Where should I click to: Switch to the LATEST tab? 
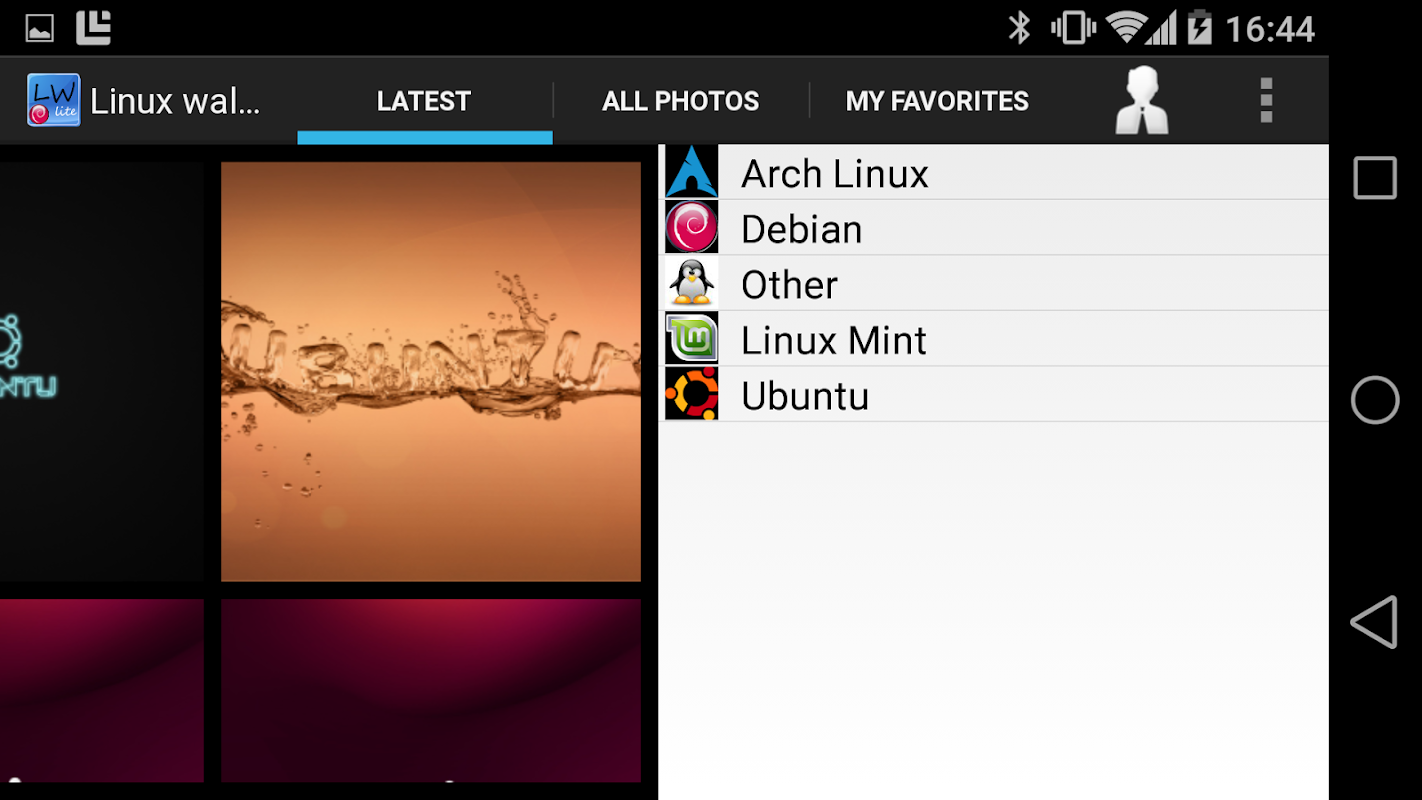click(424, 101)
